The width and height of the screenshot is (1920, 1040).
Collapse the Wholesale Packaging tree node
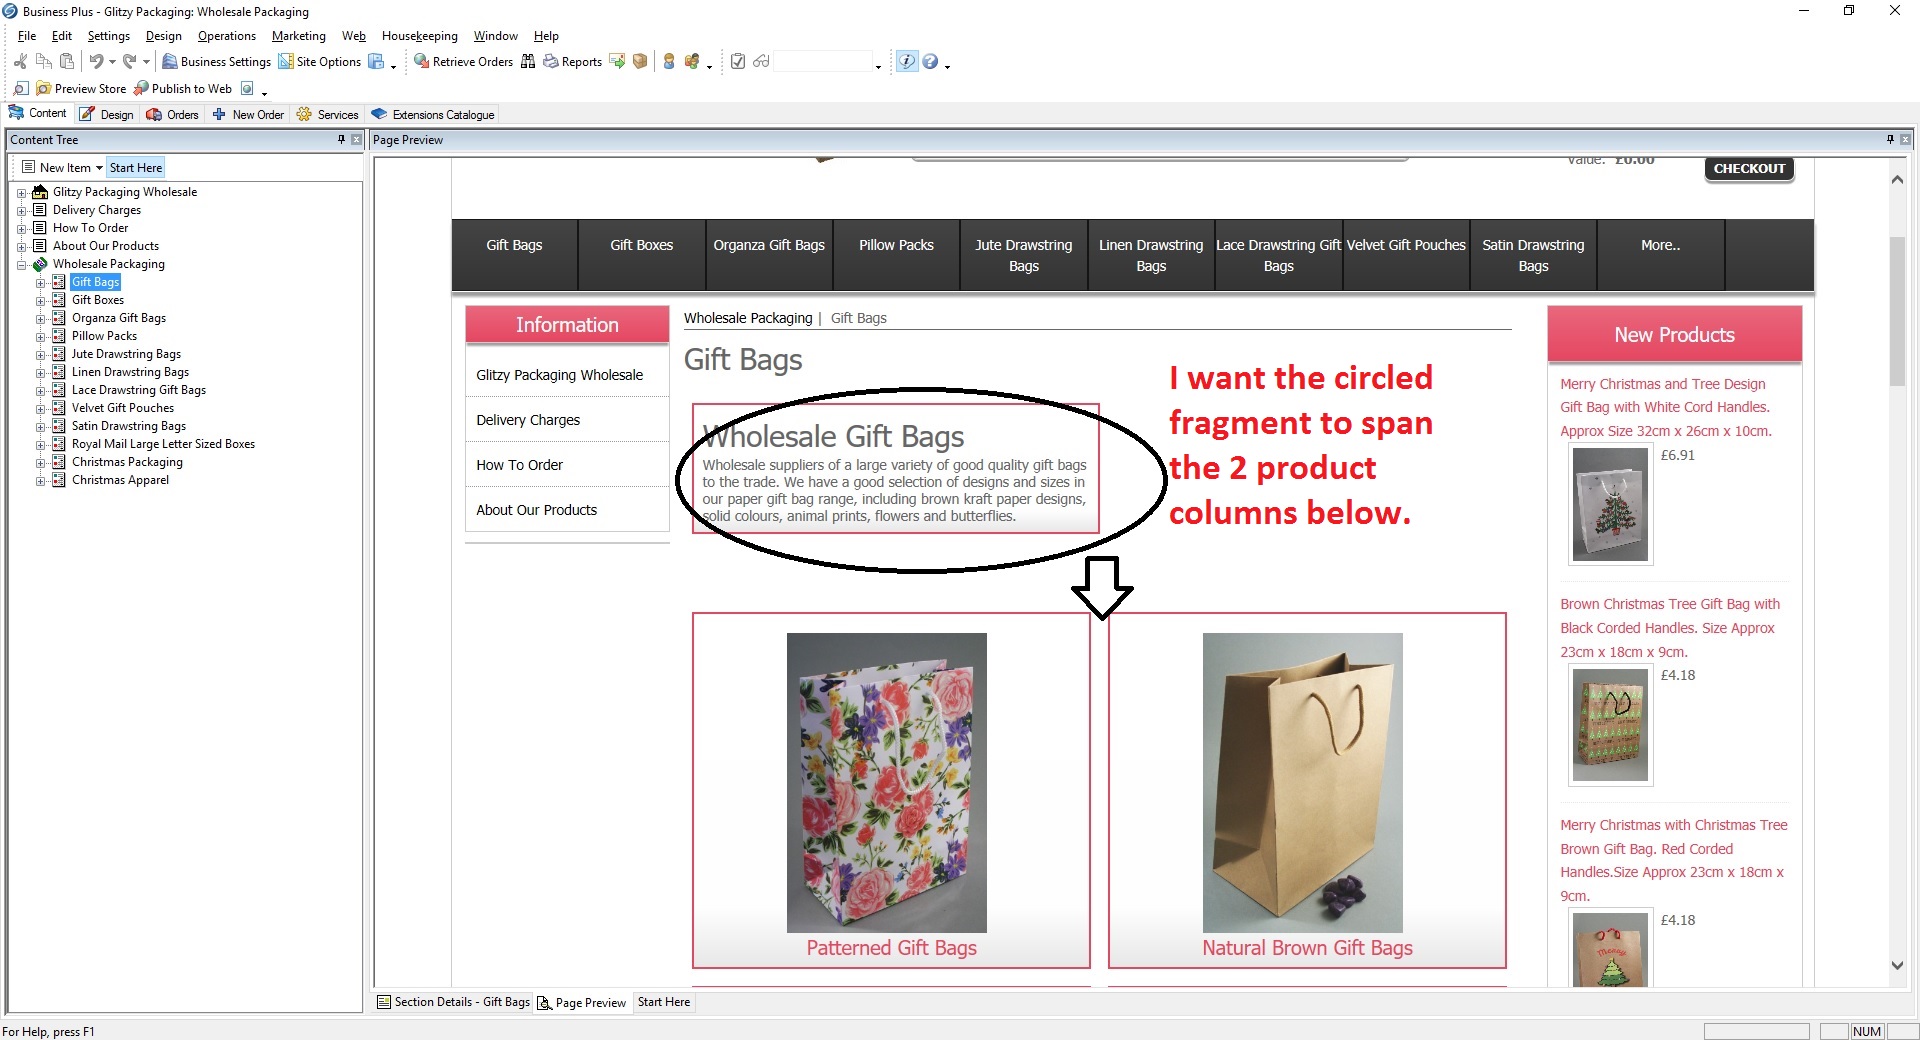22,265
